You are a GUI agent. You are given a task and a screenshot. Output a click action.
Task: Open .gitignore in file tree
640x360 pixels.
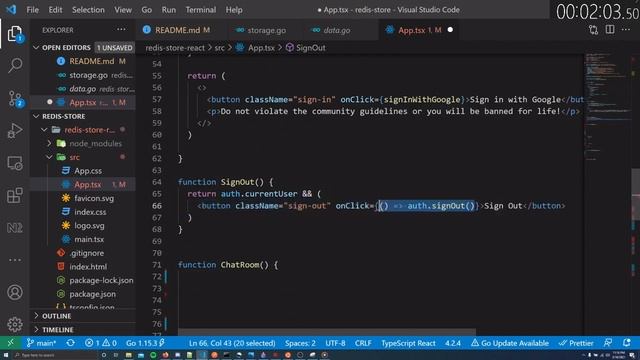point(87,253)
